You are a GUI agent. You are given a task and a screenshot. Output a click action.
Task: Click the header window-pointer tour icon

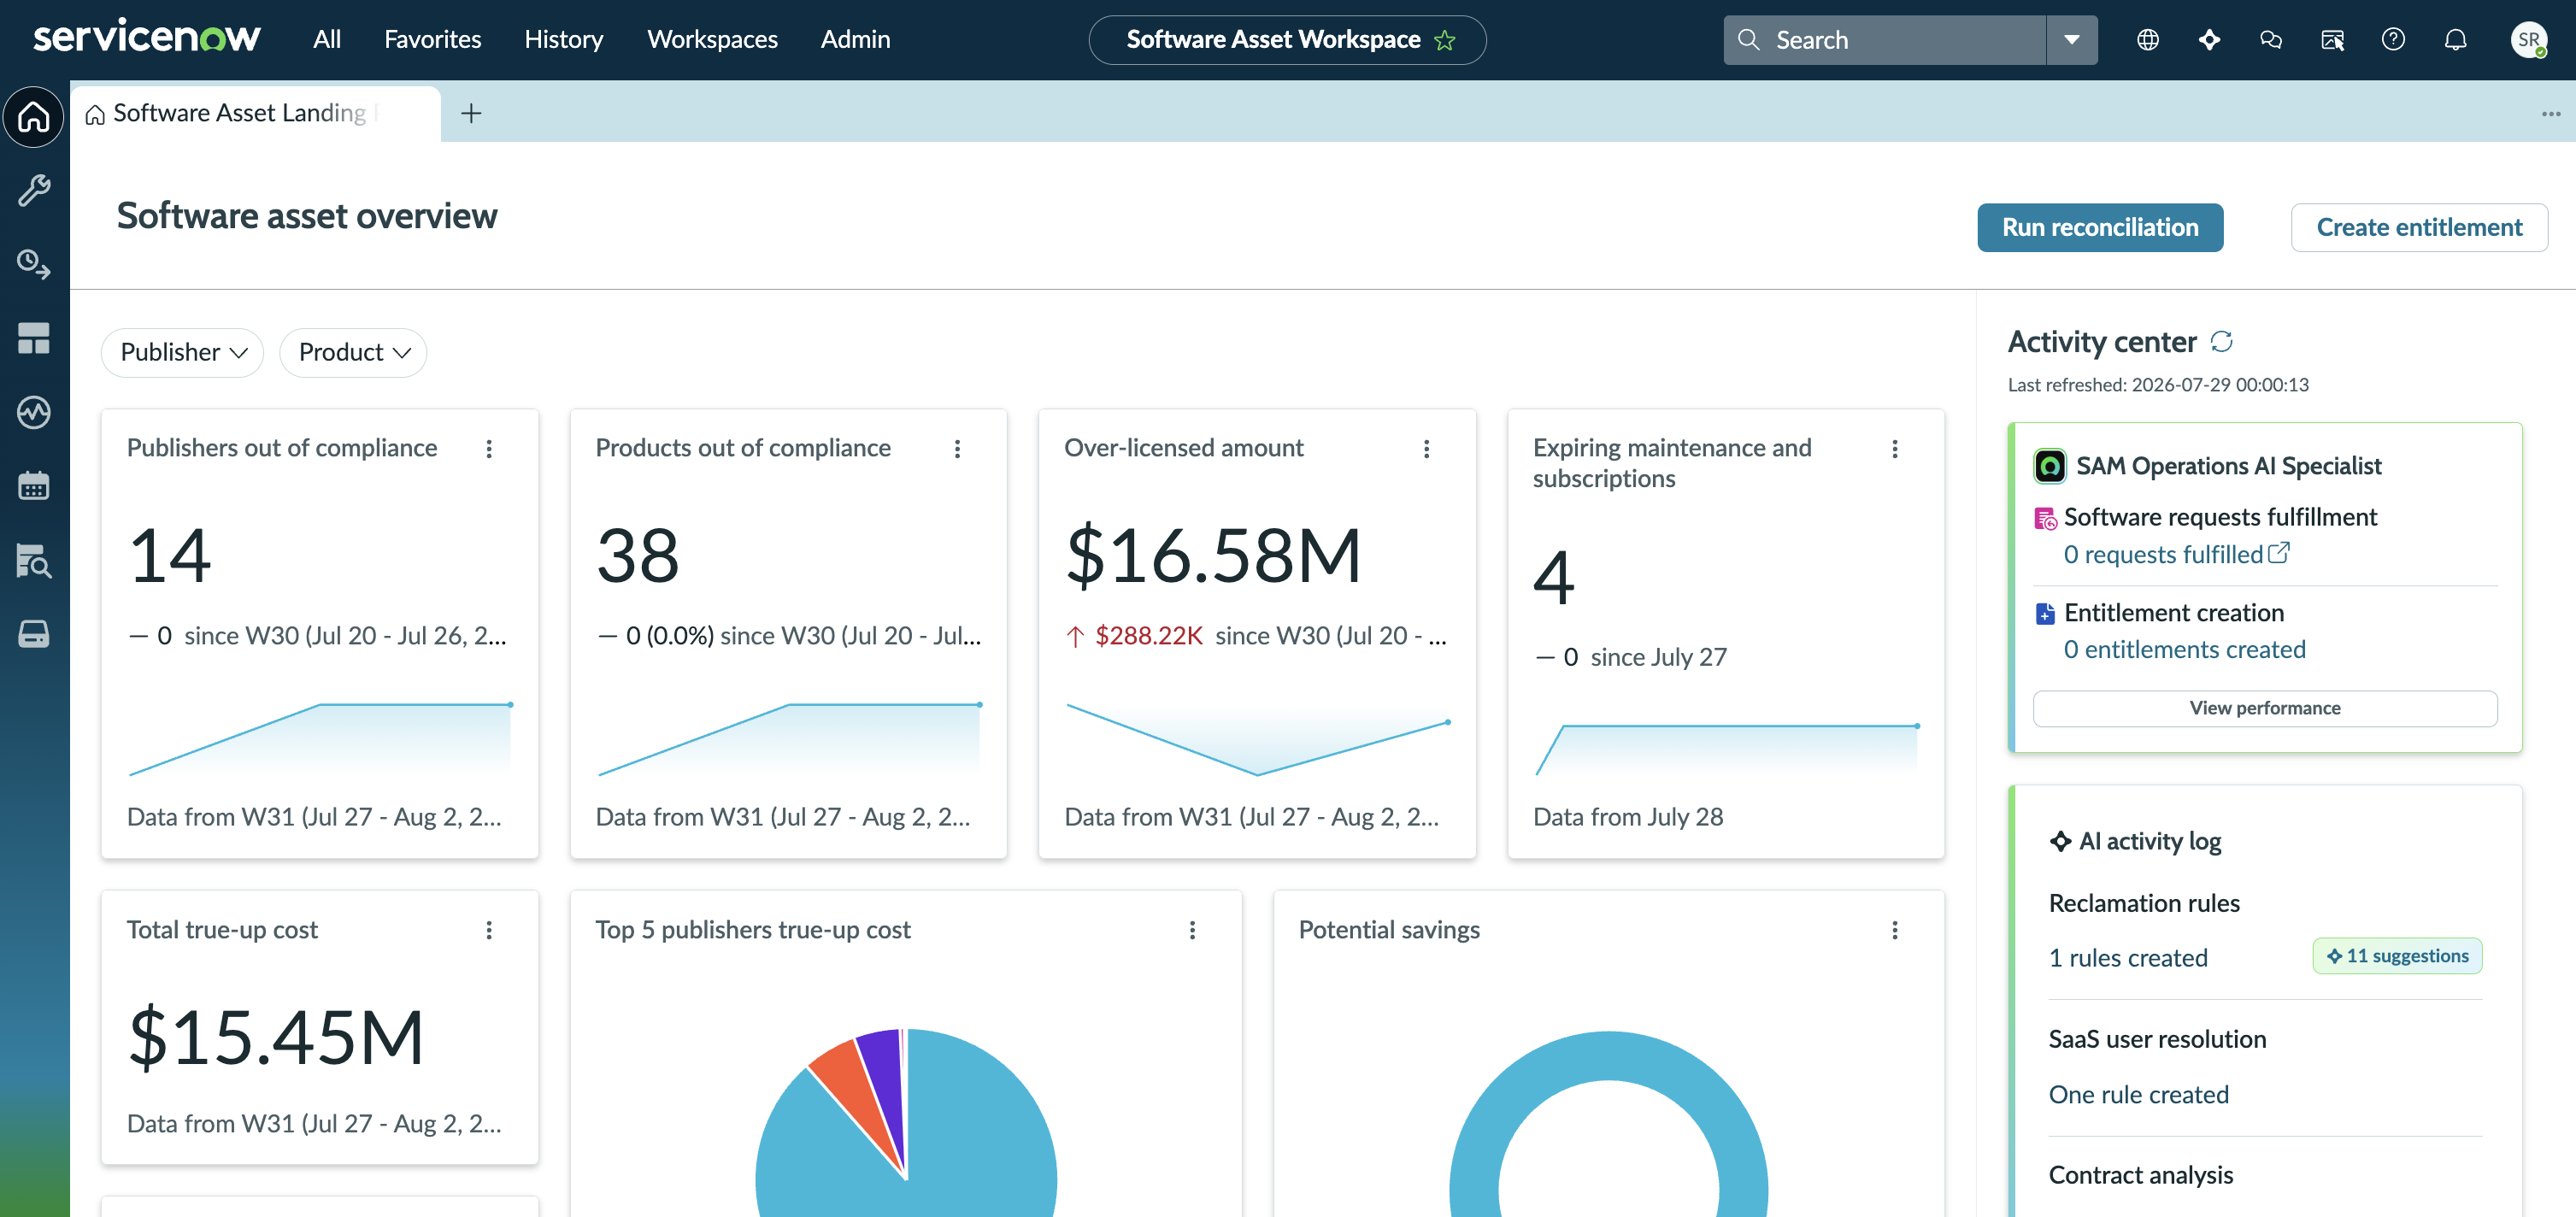pos(2332,40)
